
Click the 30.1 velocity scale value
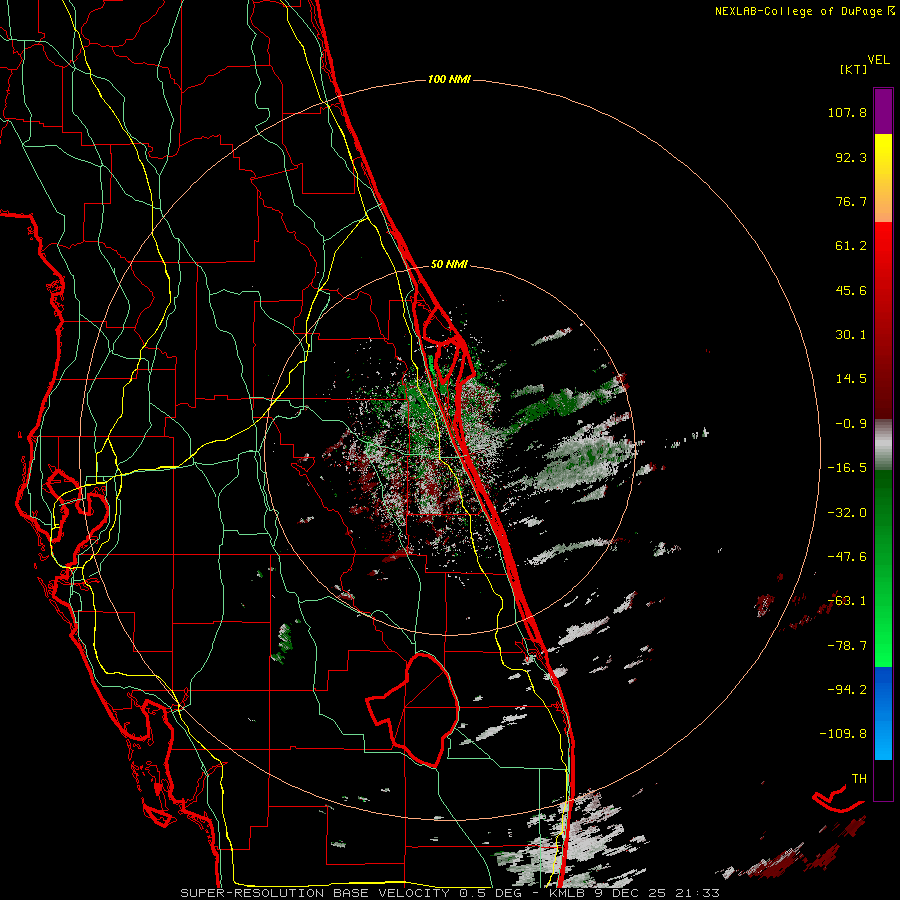coord(851,335)
